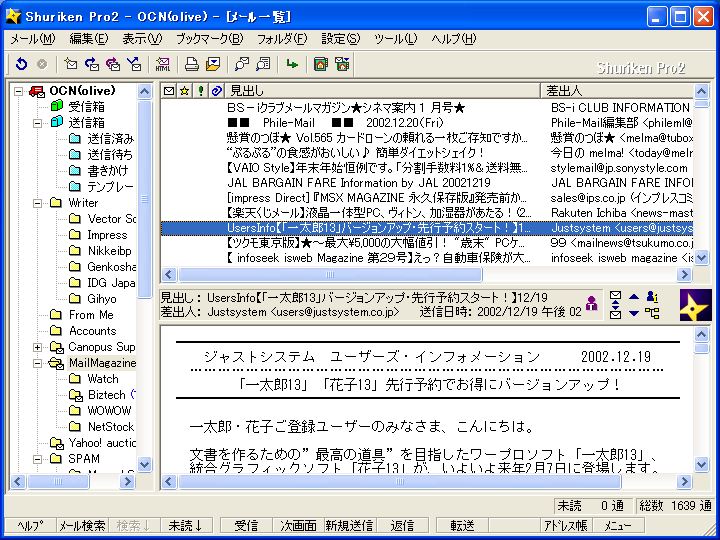The image size is (720, 540).
Task: Click the magnifier-over-envelope mail search icon
Action: pyautogui.click(x=242, y=64)
